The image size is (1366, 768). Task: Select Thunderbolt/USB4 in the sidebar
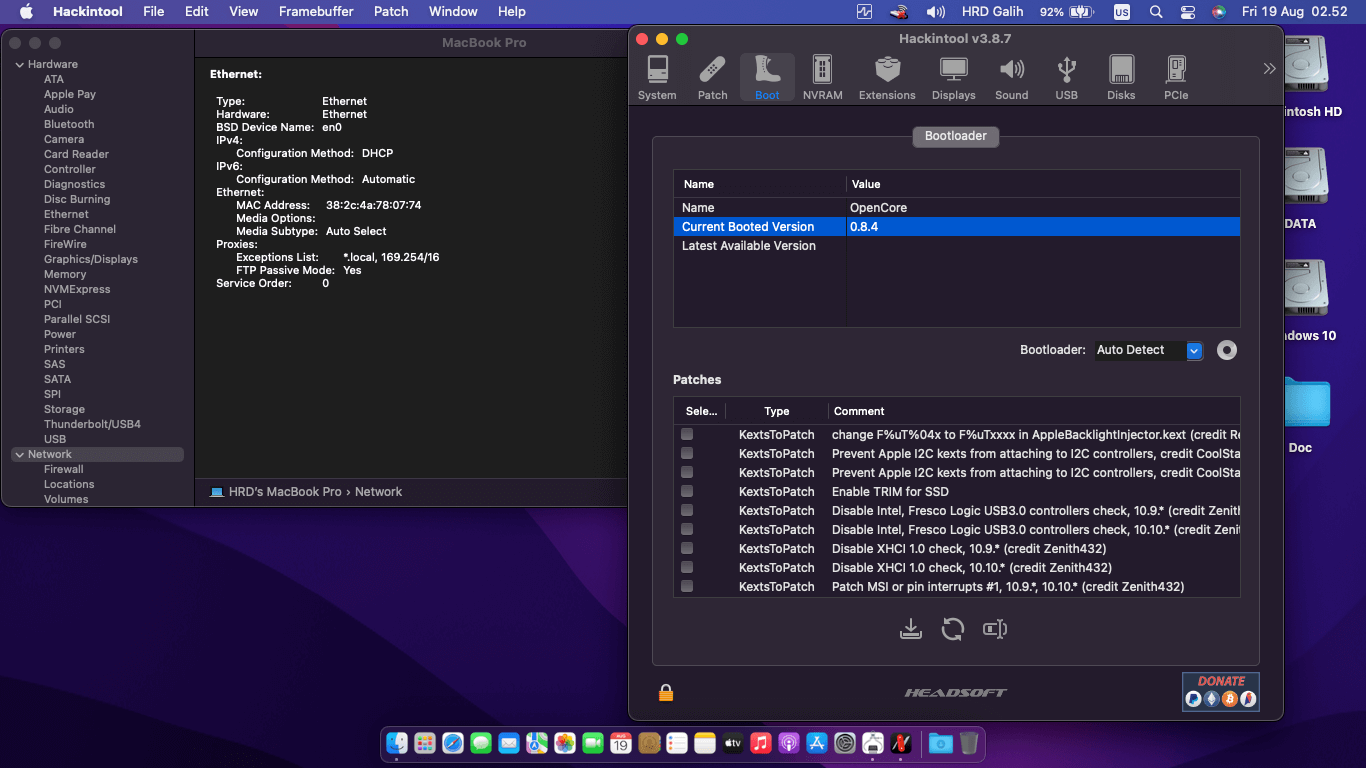[92, 425]
